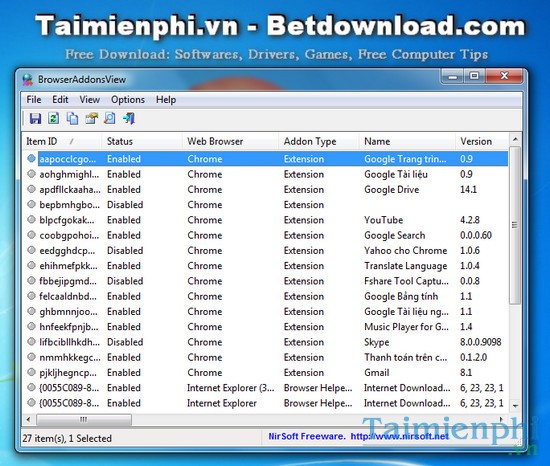Image resolution: width=550 pixels, height=466 pixels.
Task: Select the Yahoo cho Chrome row
Action: point(266,250)
